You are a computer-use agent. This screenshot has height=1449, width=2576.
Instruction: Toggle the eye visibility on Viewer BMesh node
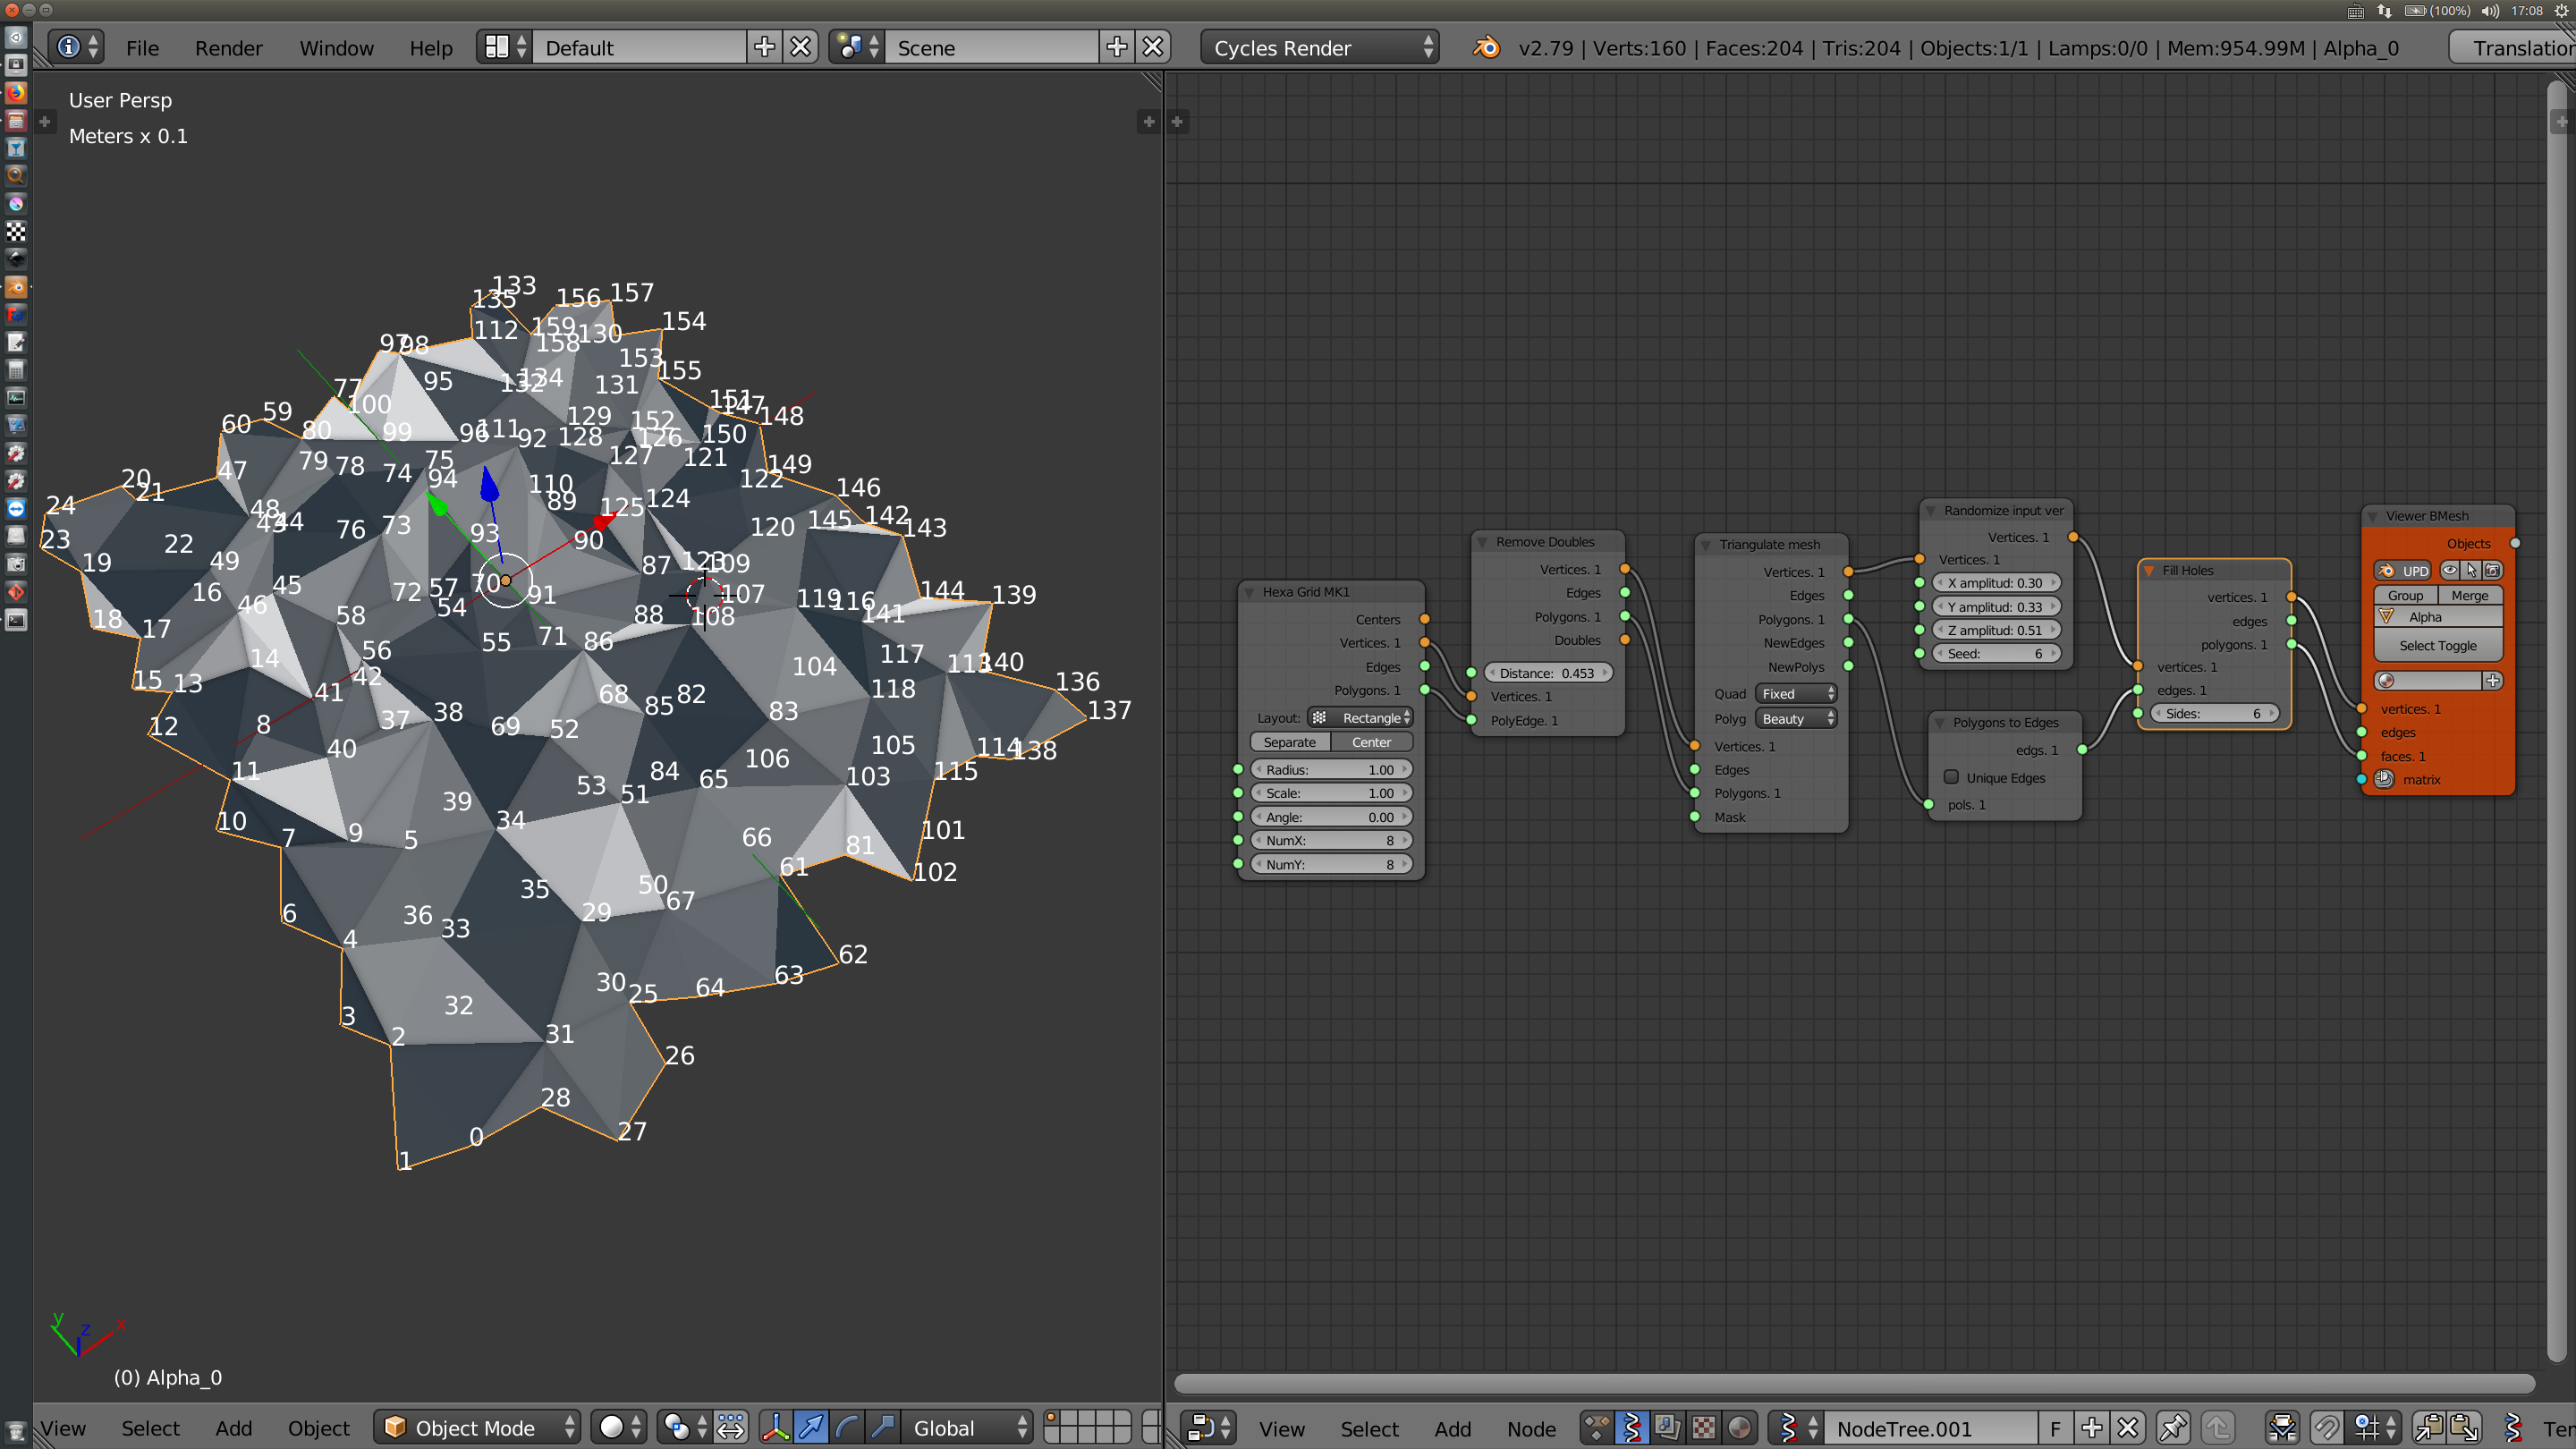tap(2450, 570)
